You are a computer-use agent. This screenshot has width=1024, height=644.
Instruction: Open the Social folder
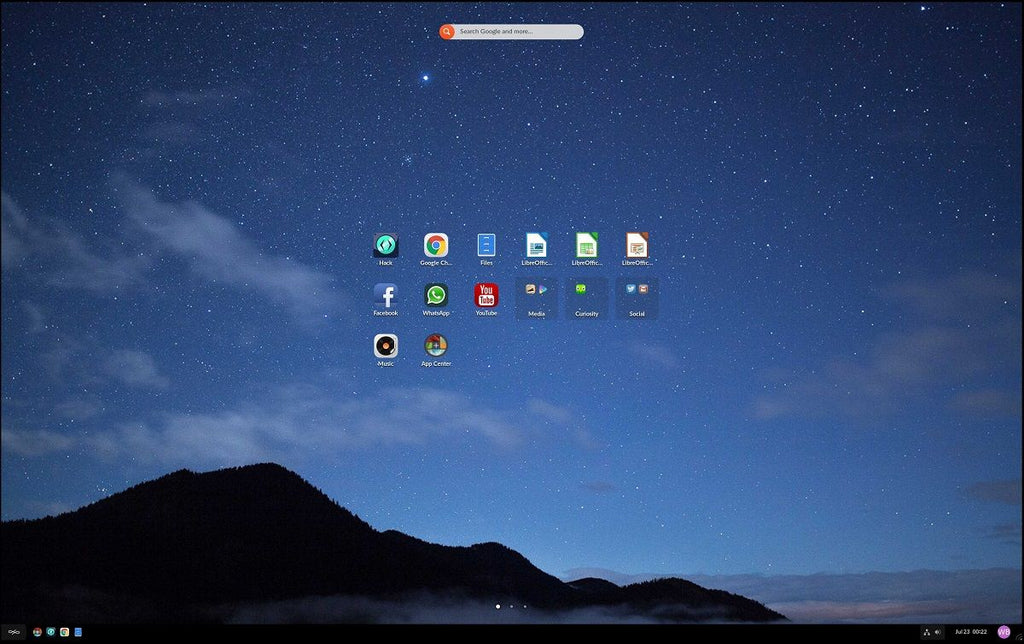click(638, 294)
